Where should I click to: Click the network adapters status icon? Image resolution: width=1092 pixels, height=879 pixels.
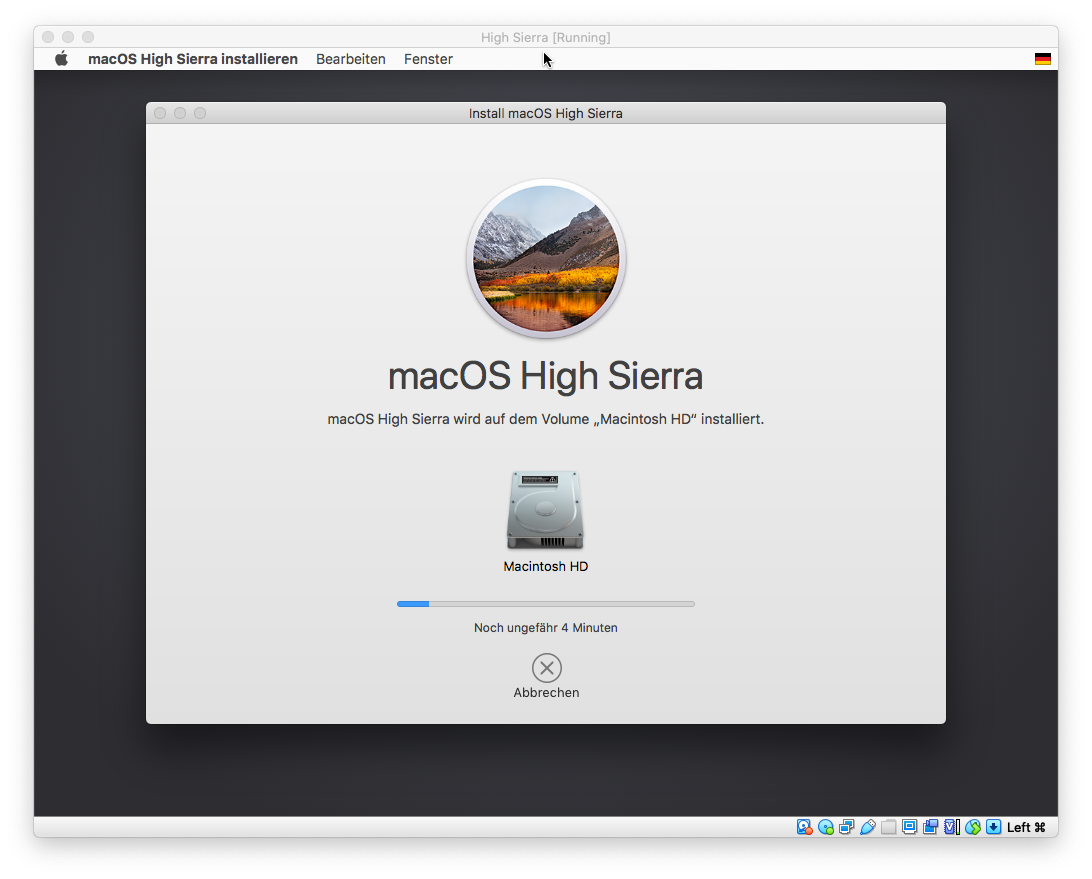[x=847, y=827]
